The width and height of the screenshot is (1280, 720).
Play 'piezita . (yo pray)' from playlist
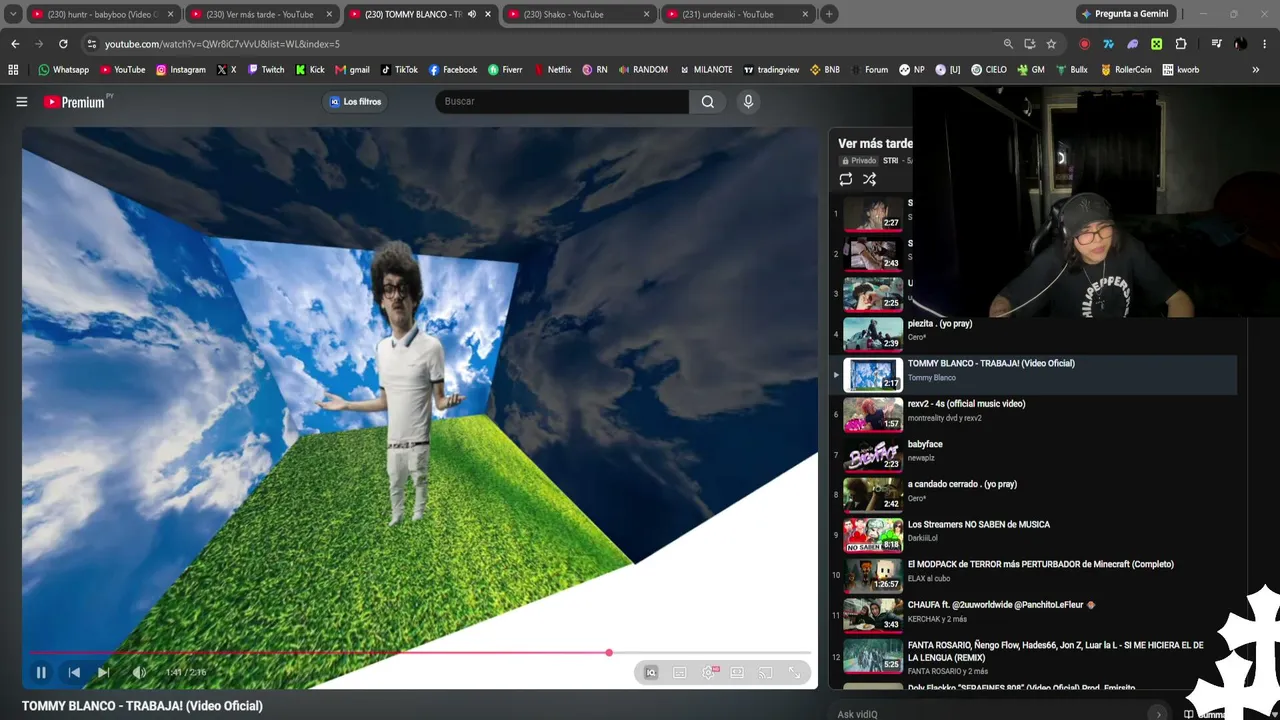pos(940,324)
